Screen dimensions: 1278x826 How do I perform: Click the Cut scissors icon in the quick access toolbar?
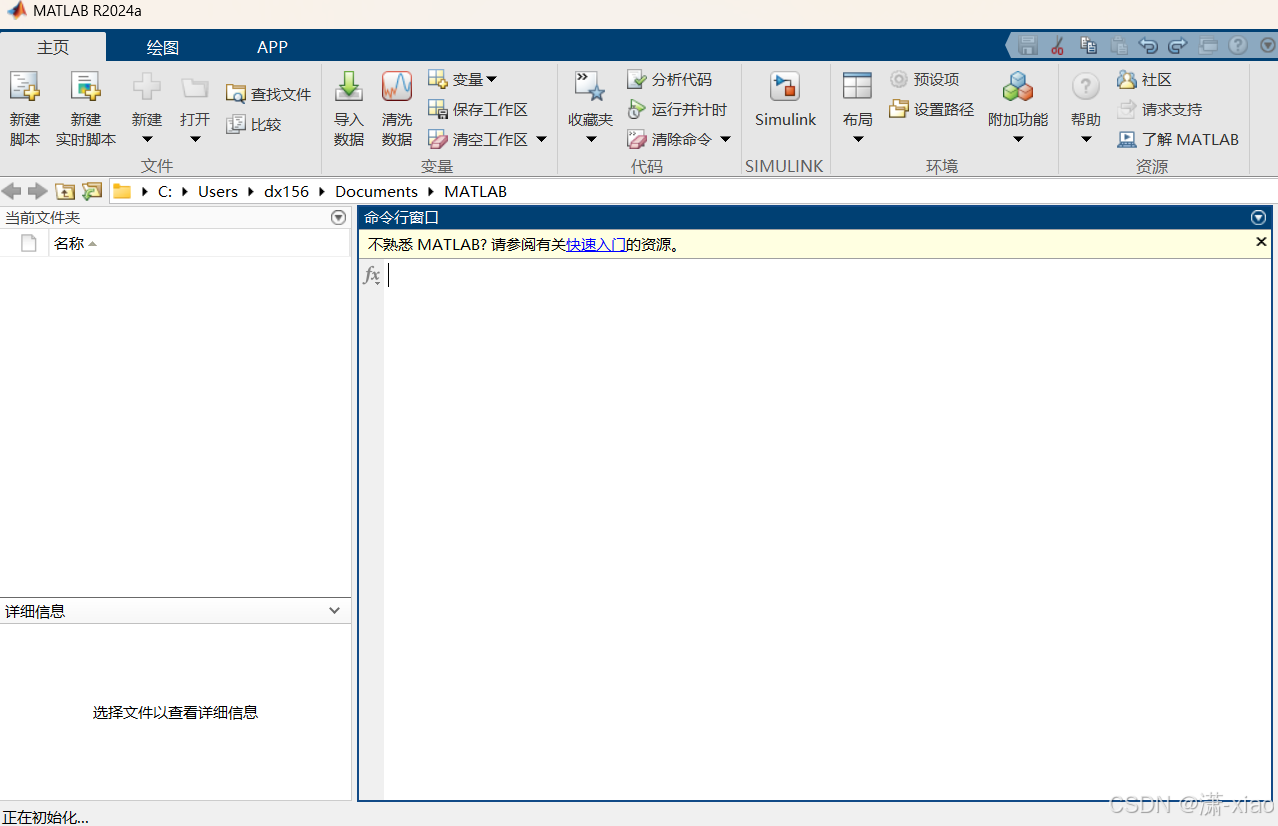pos(1057,45)
